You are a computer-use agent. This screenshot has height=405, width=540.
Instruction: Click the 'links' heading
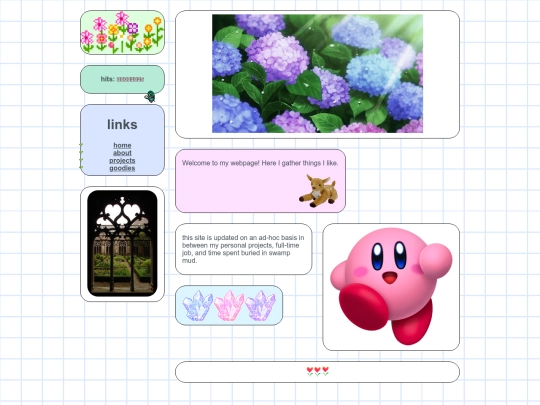[122, 124]
